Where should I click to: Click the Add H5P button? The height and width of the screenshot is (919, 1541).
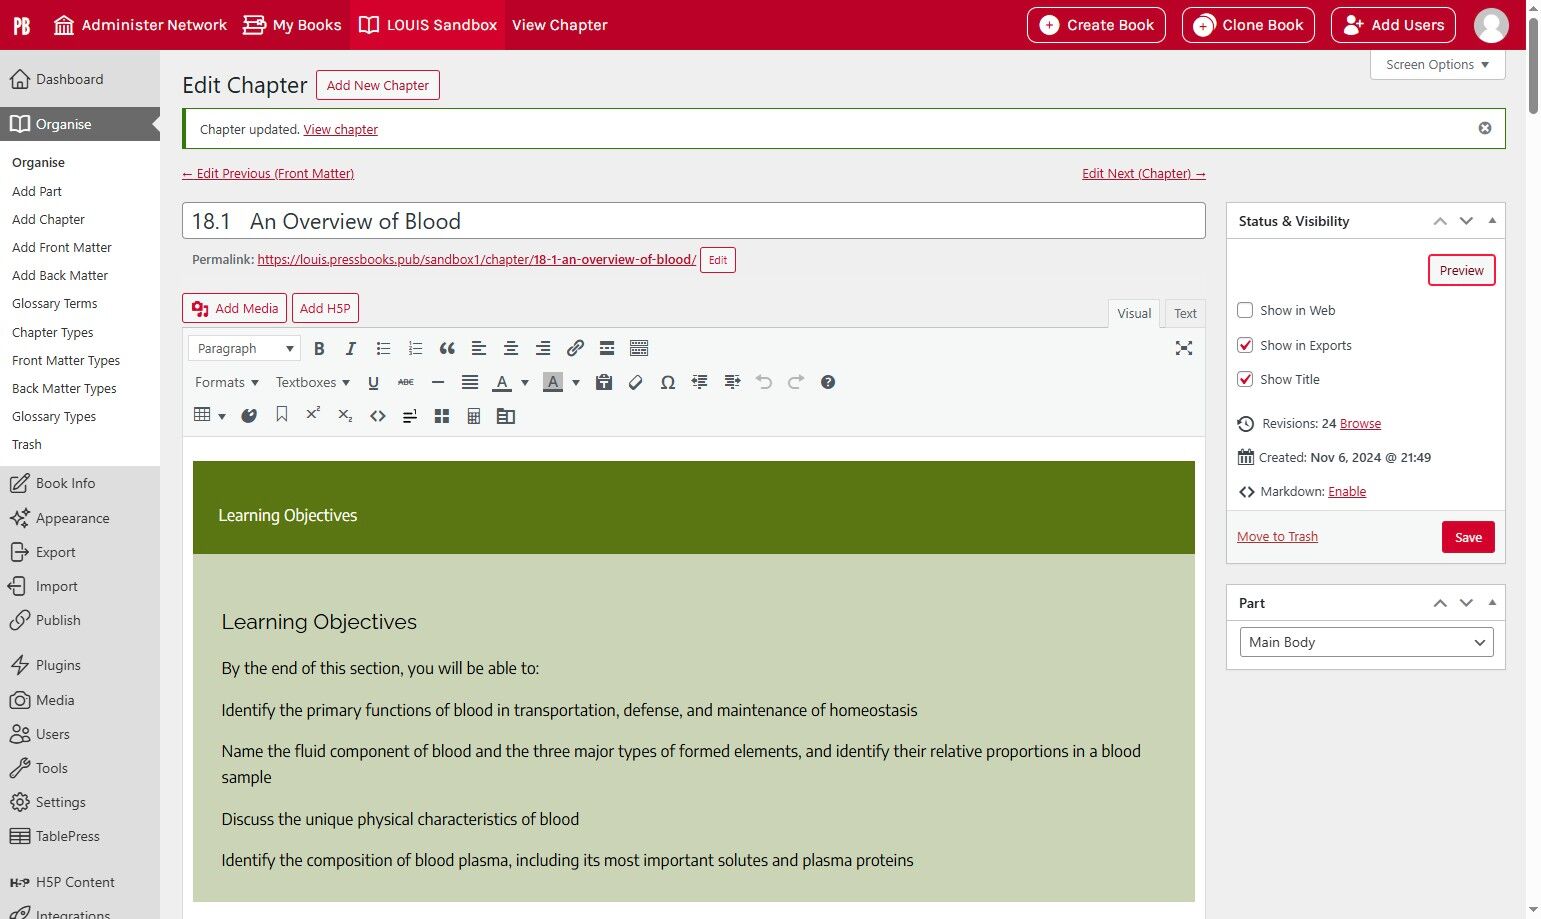[325, 308]
